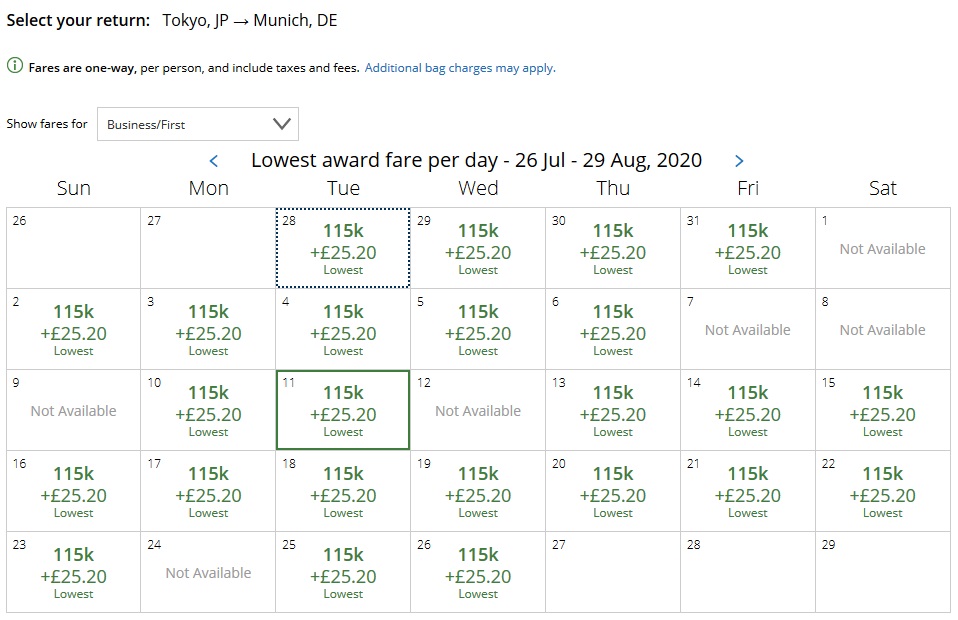Open the Business/First fare class dropdown
This screenshot has width=958, height=620.
click(x=198, y=124)
